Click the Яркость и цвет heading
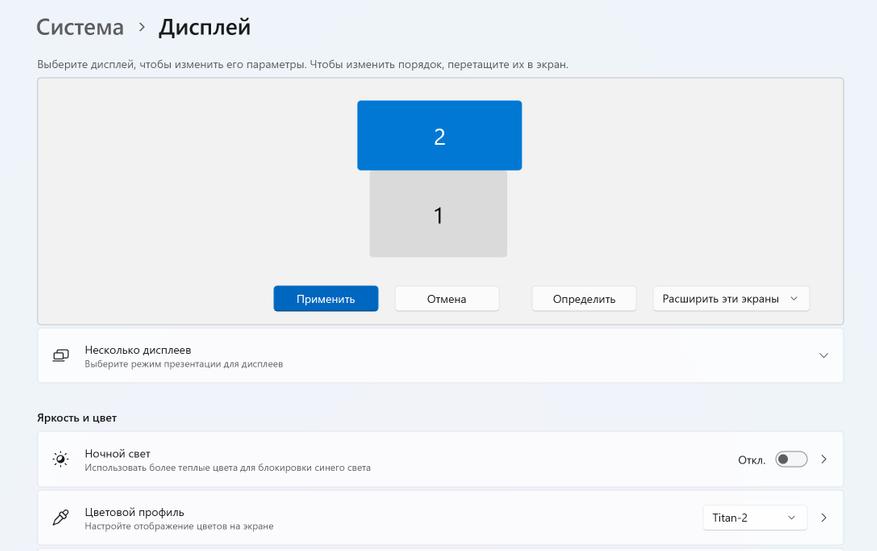 coord(77,418)
